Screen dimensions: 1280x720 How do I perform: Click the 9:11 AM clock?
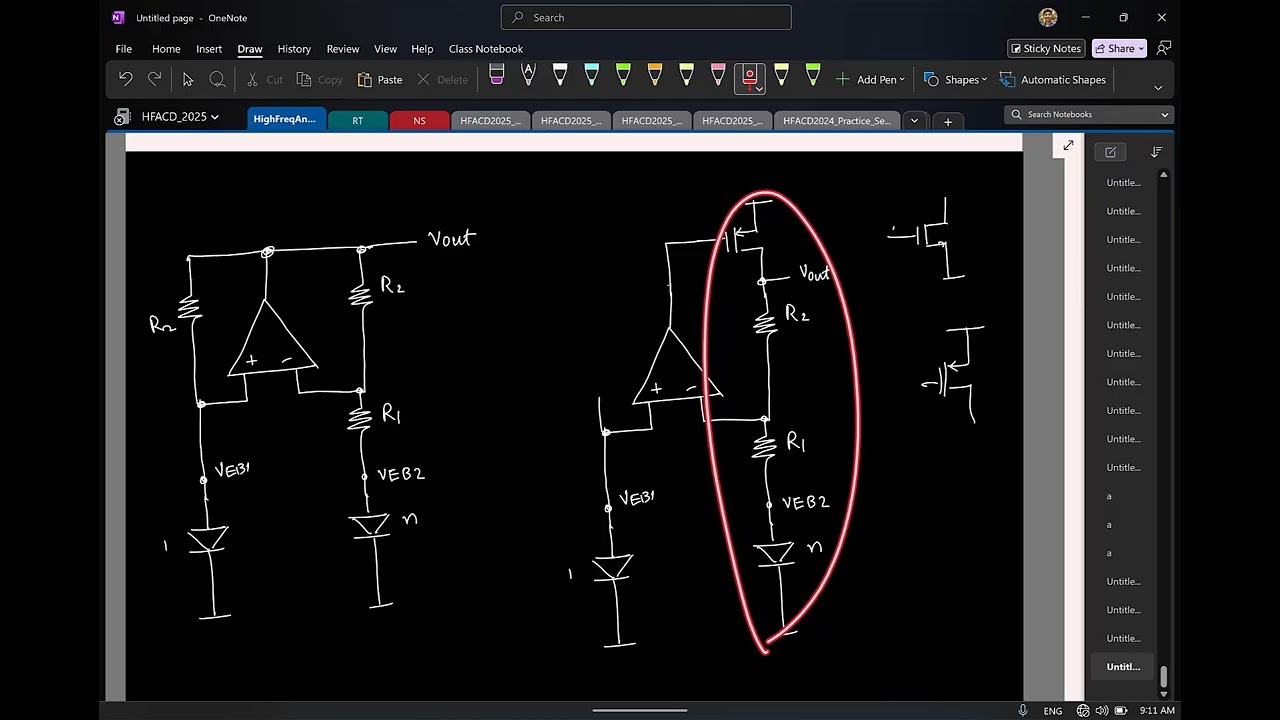coord(1157,711)
